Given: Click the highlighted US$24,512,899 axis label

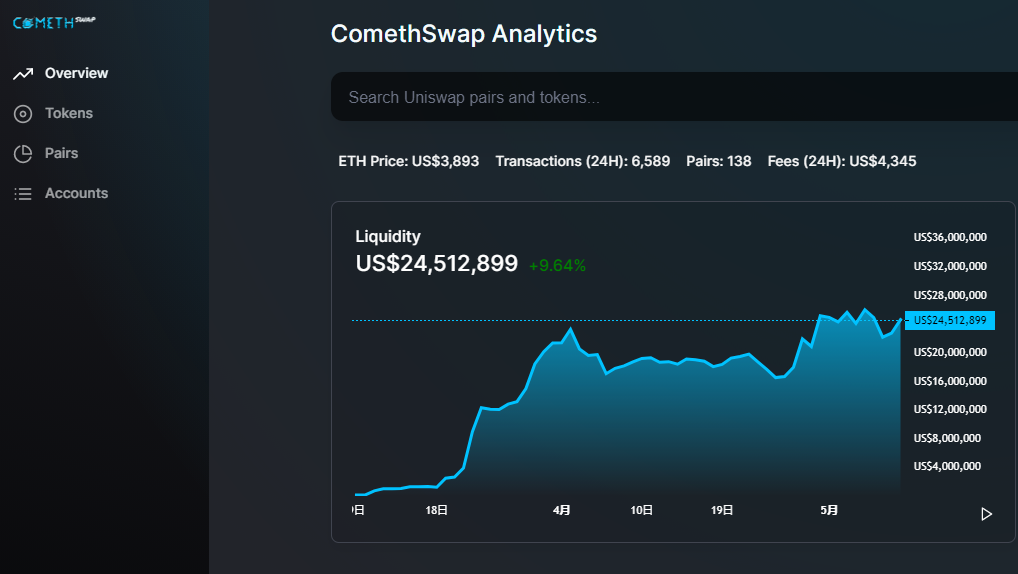Looking at the screenshot, I should tap(950, 320).
